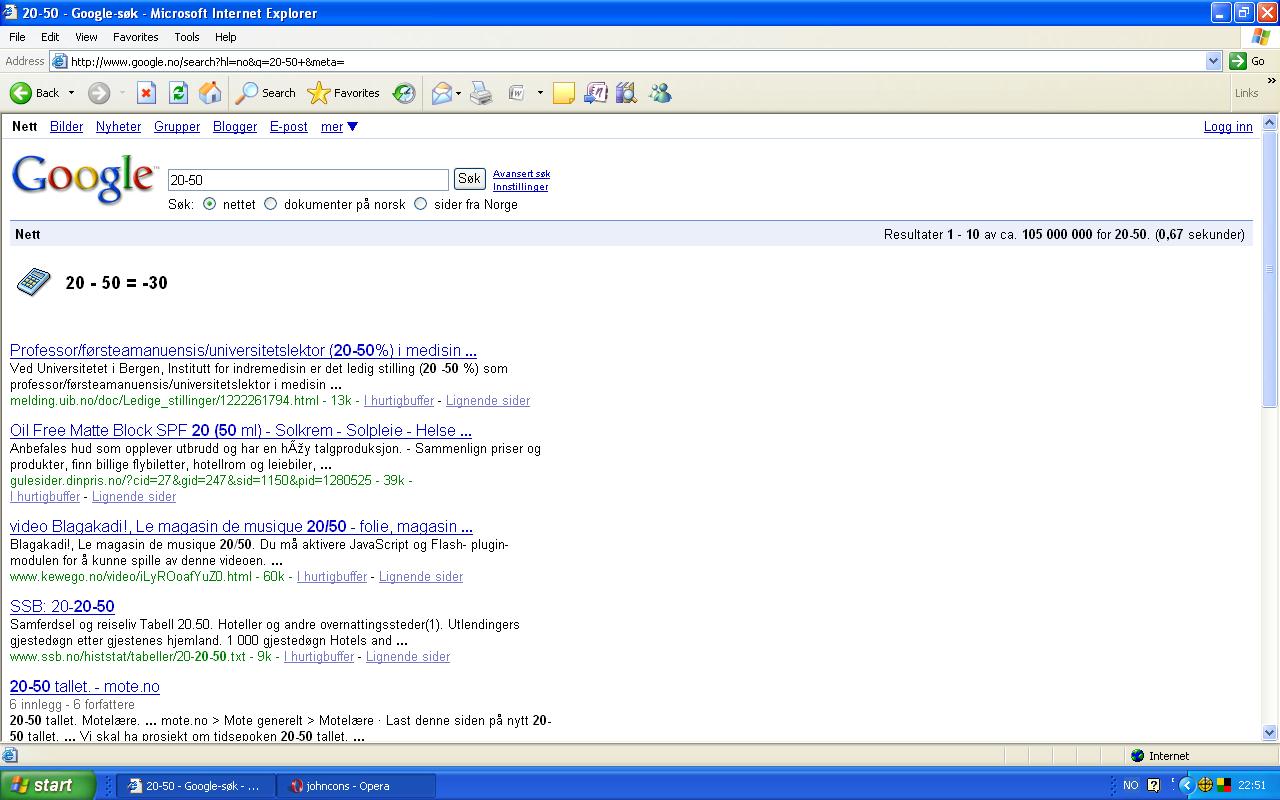1280x800 pixels.
Task: Switch to the Grupper tab
Action: [x=177, y=127]
